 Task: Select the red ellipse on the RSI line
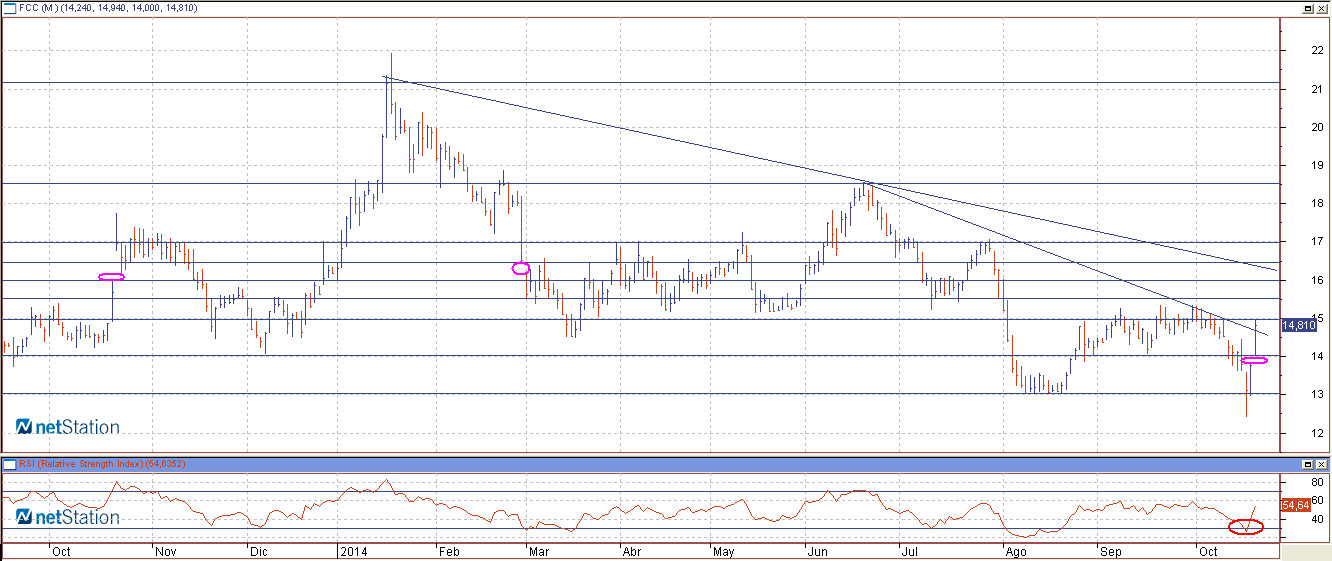(1246, 526)
